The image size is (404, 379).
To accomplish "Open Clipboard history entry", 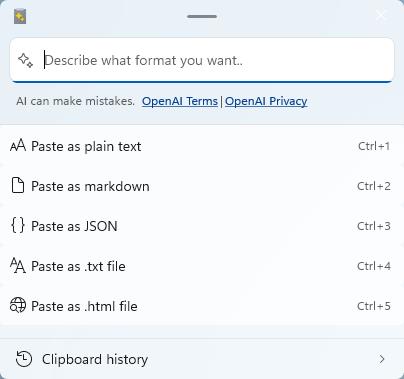I will coord(201,359).
